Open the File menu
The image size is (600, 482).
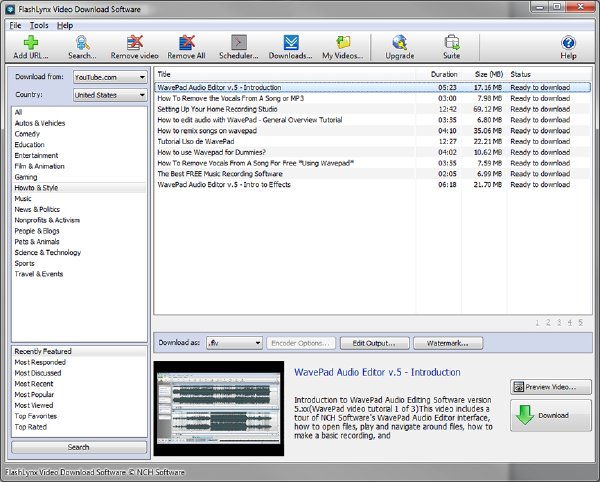point(15,25)
